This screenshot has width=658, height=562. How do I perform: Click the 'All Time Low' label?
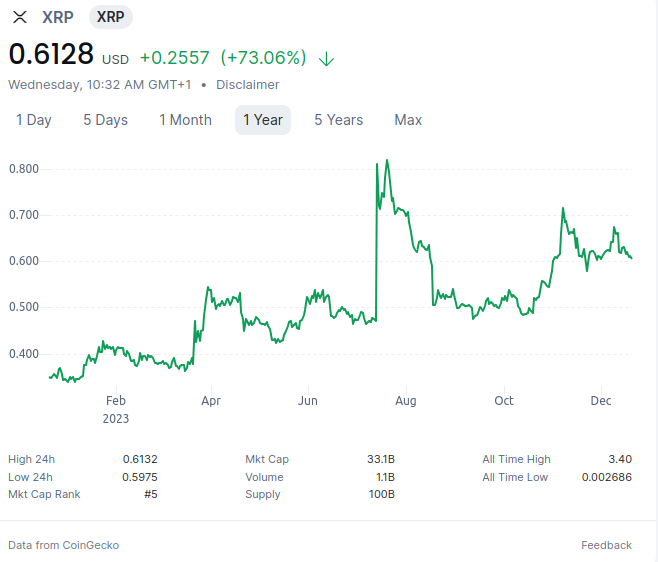tap(515, 477)
